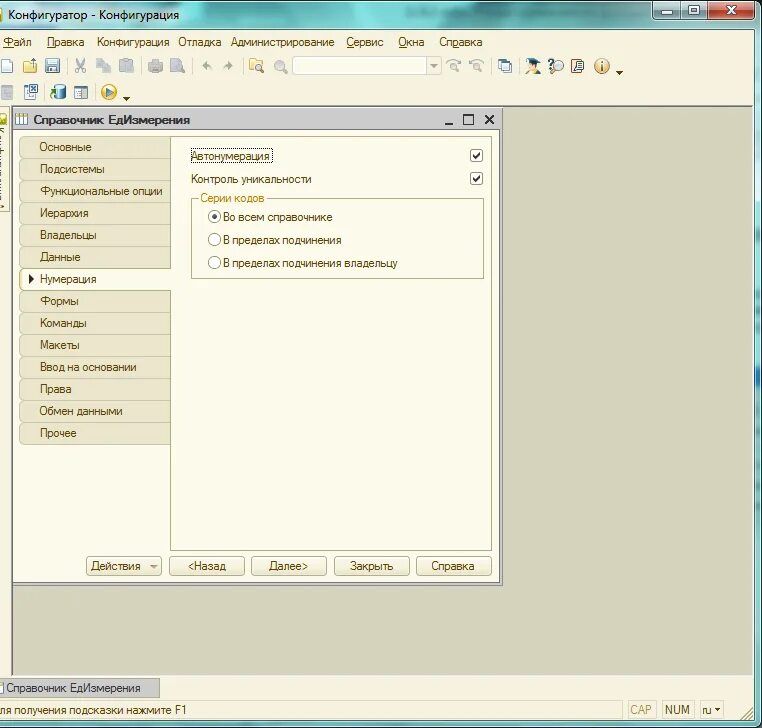762x728 pixels.
Task: Start debugging with the play icon
Action: tap(109, 92)
